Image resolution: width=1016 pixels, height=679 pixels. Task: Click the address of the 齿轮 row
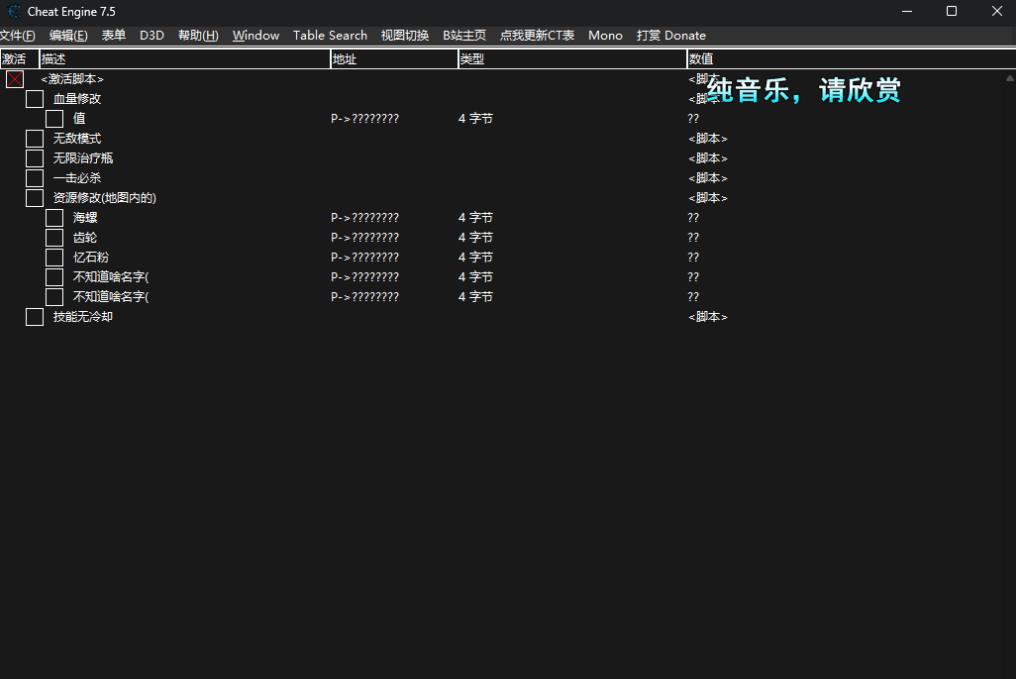(365, 237)
